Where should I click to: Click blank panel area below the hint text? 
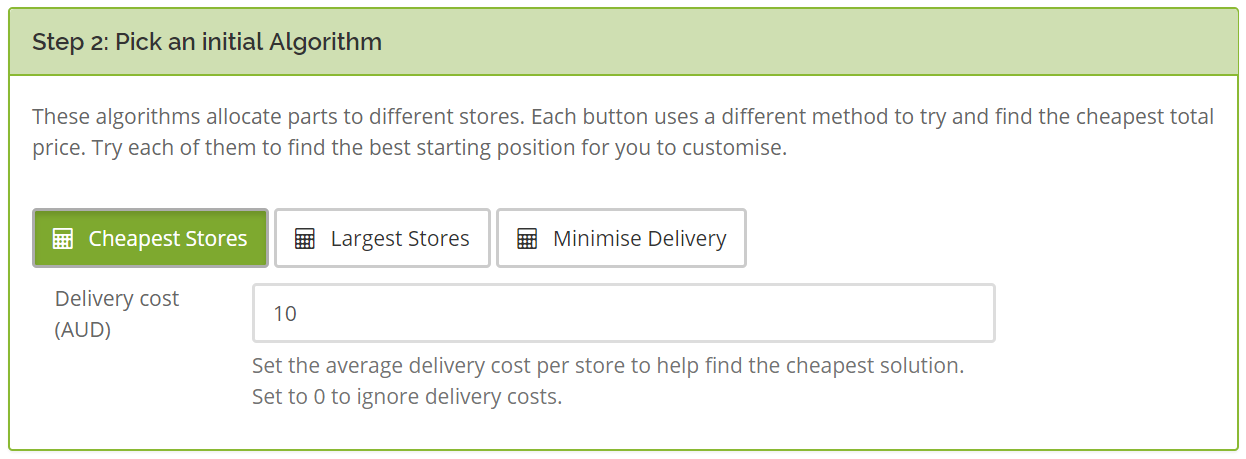tap(620, 430)
